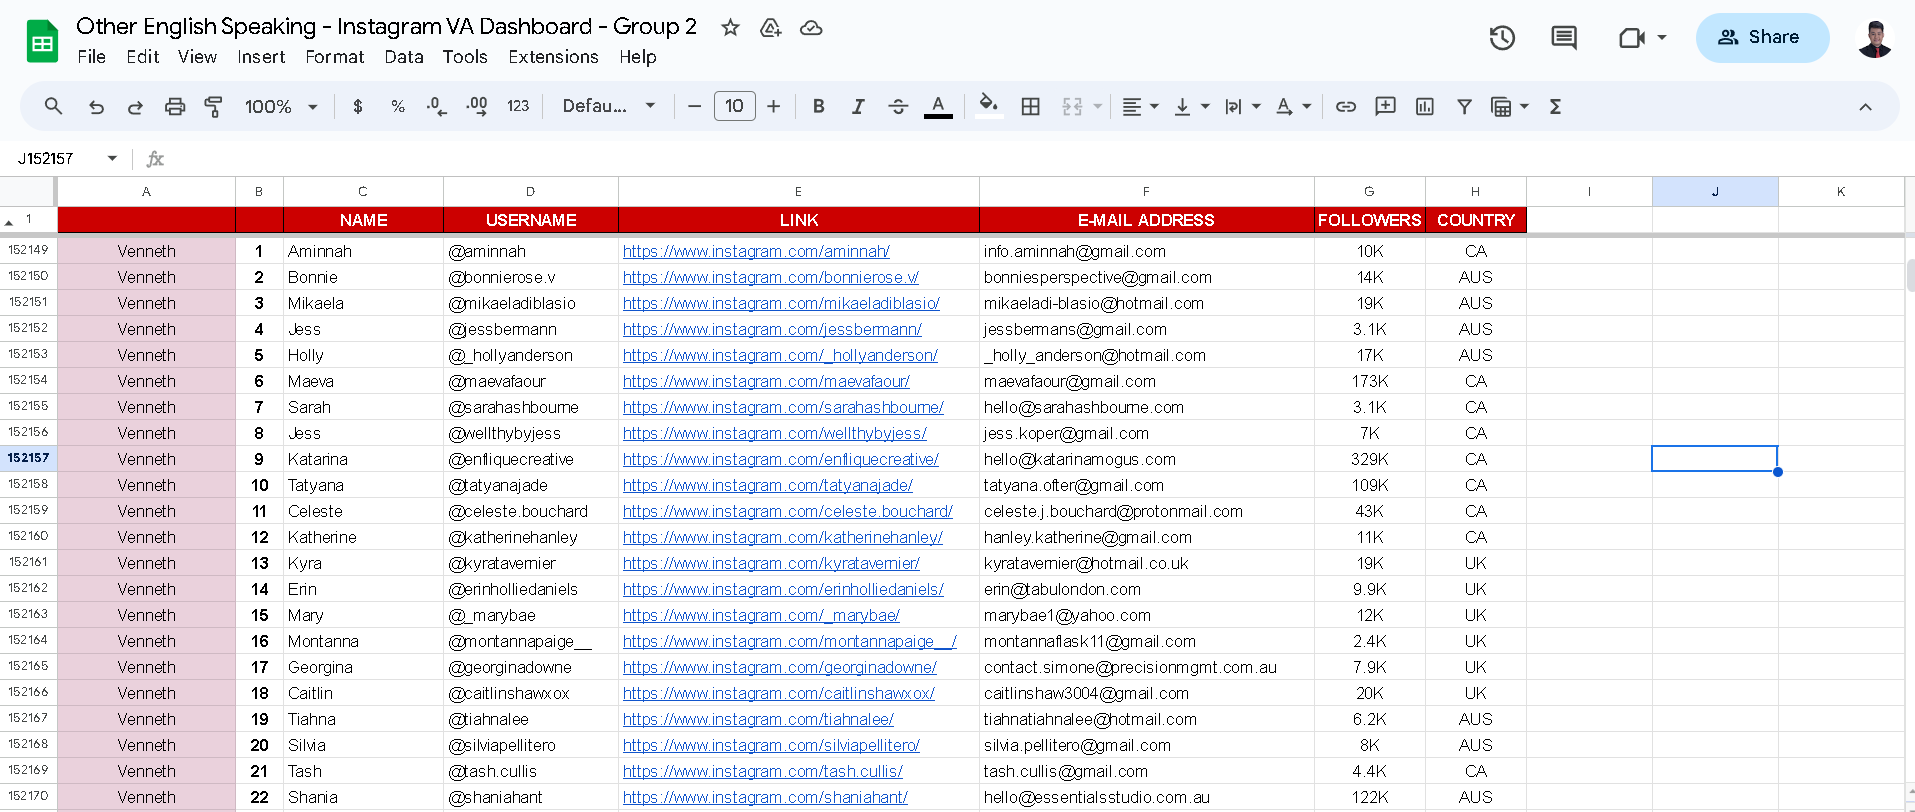The image size is (1915, 812).
Task: Open the Extensions menu
Action: click(x=553, y=57)
